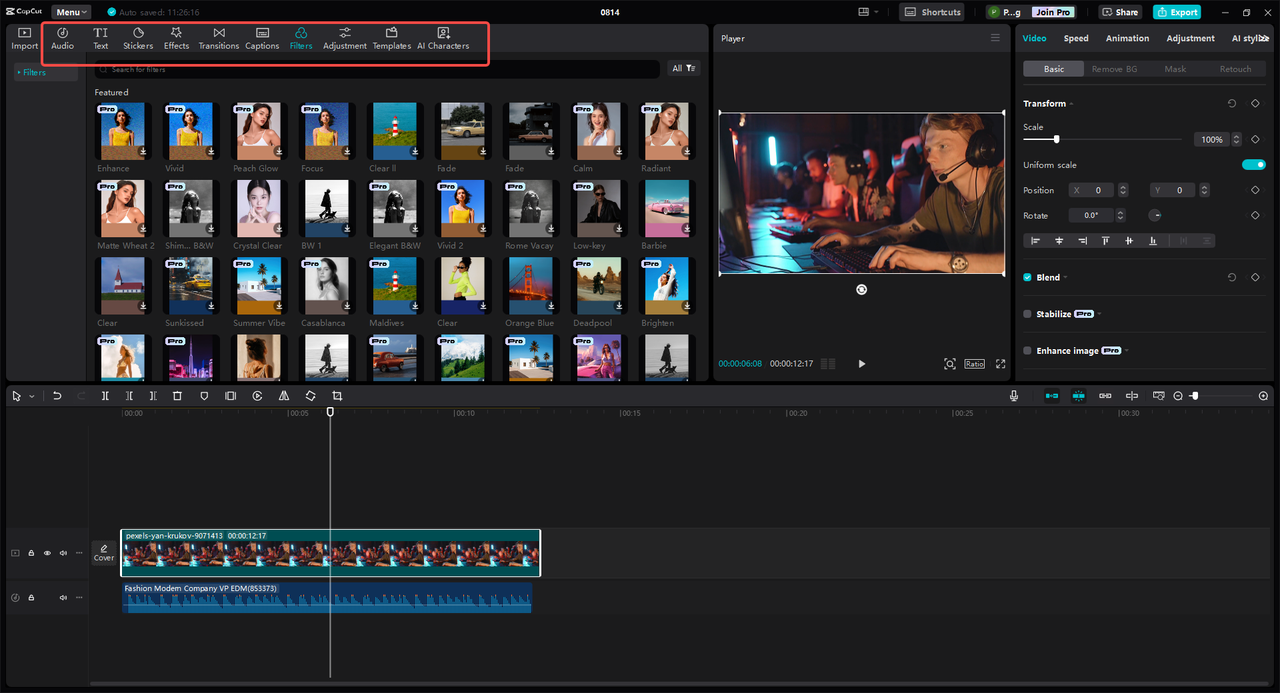
Task: Click the delete trash icon in timeline toolbar
Action: pos(177,396)
